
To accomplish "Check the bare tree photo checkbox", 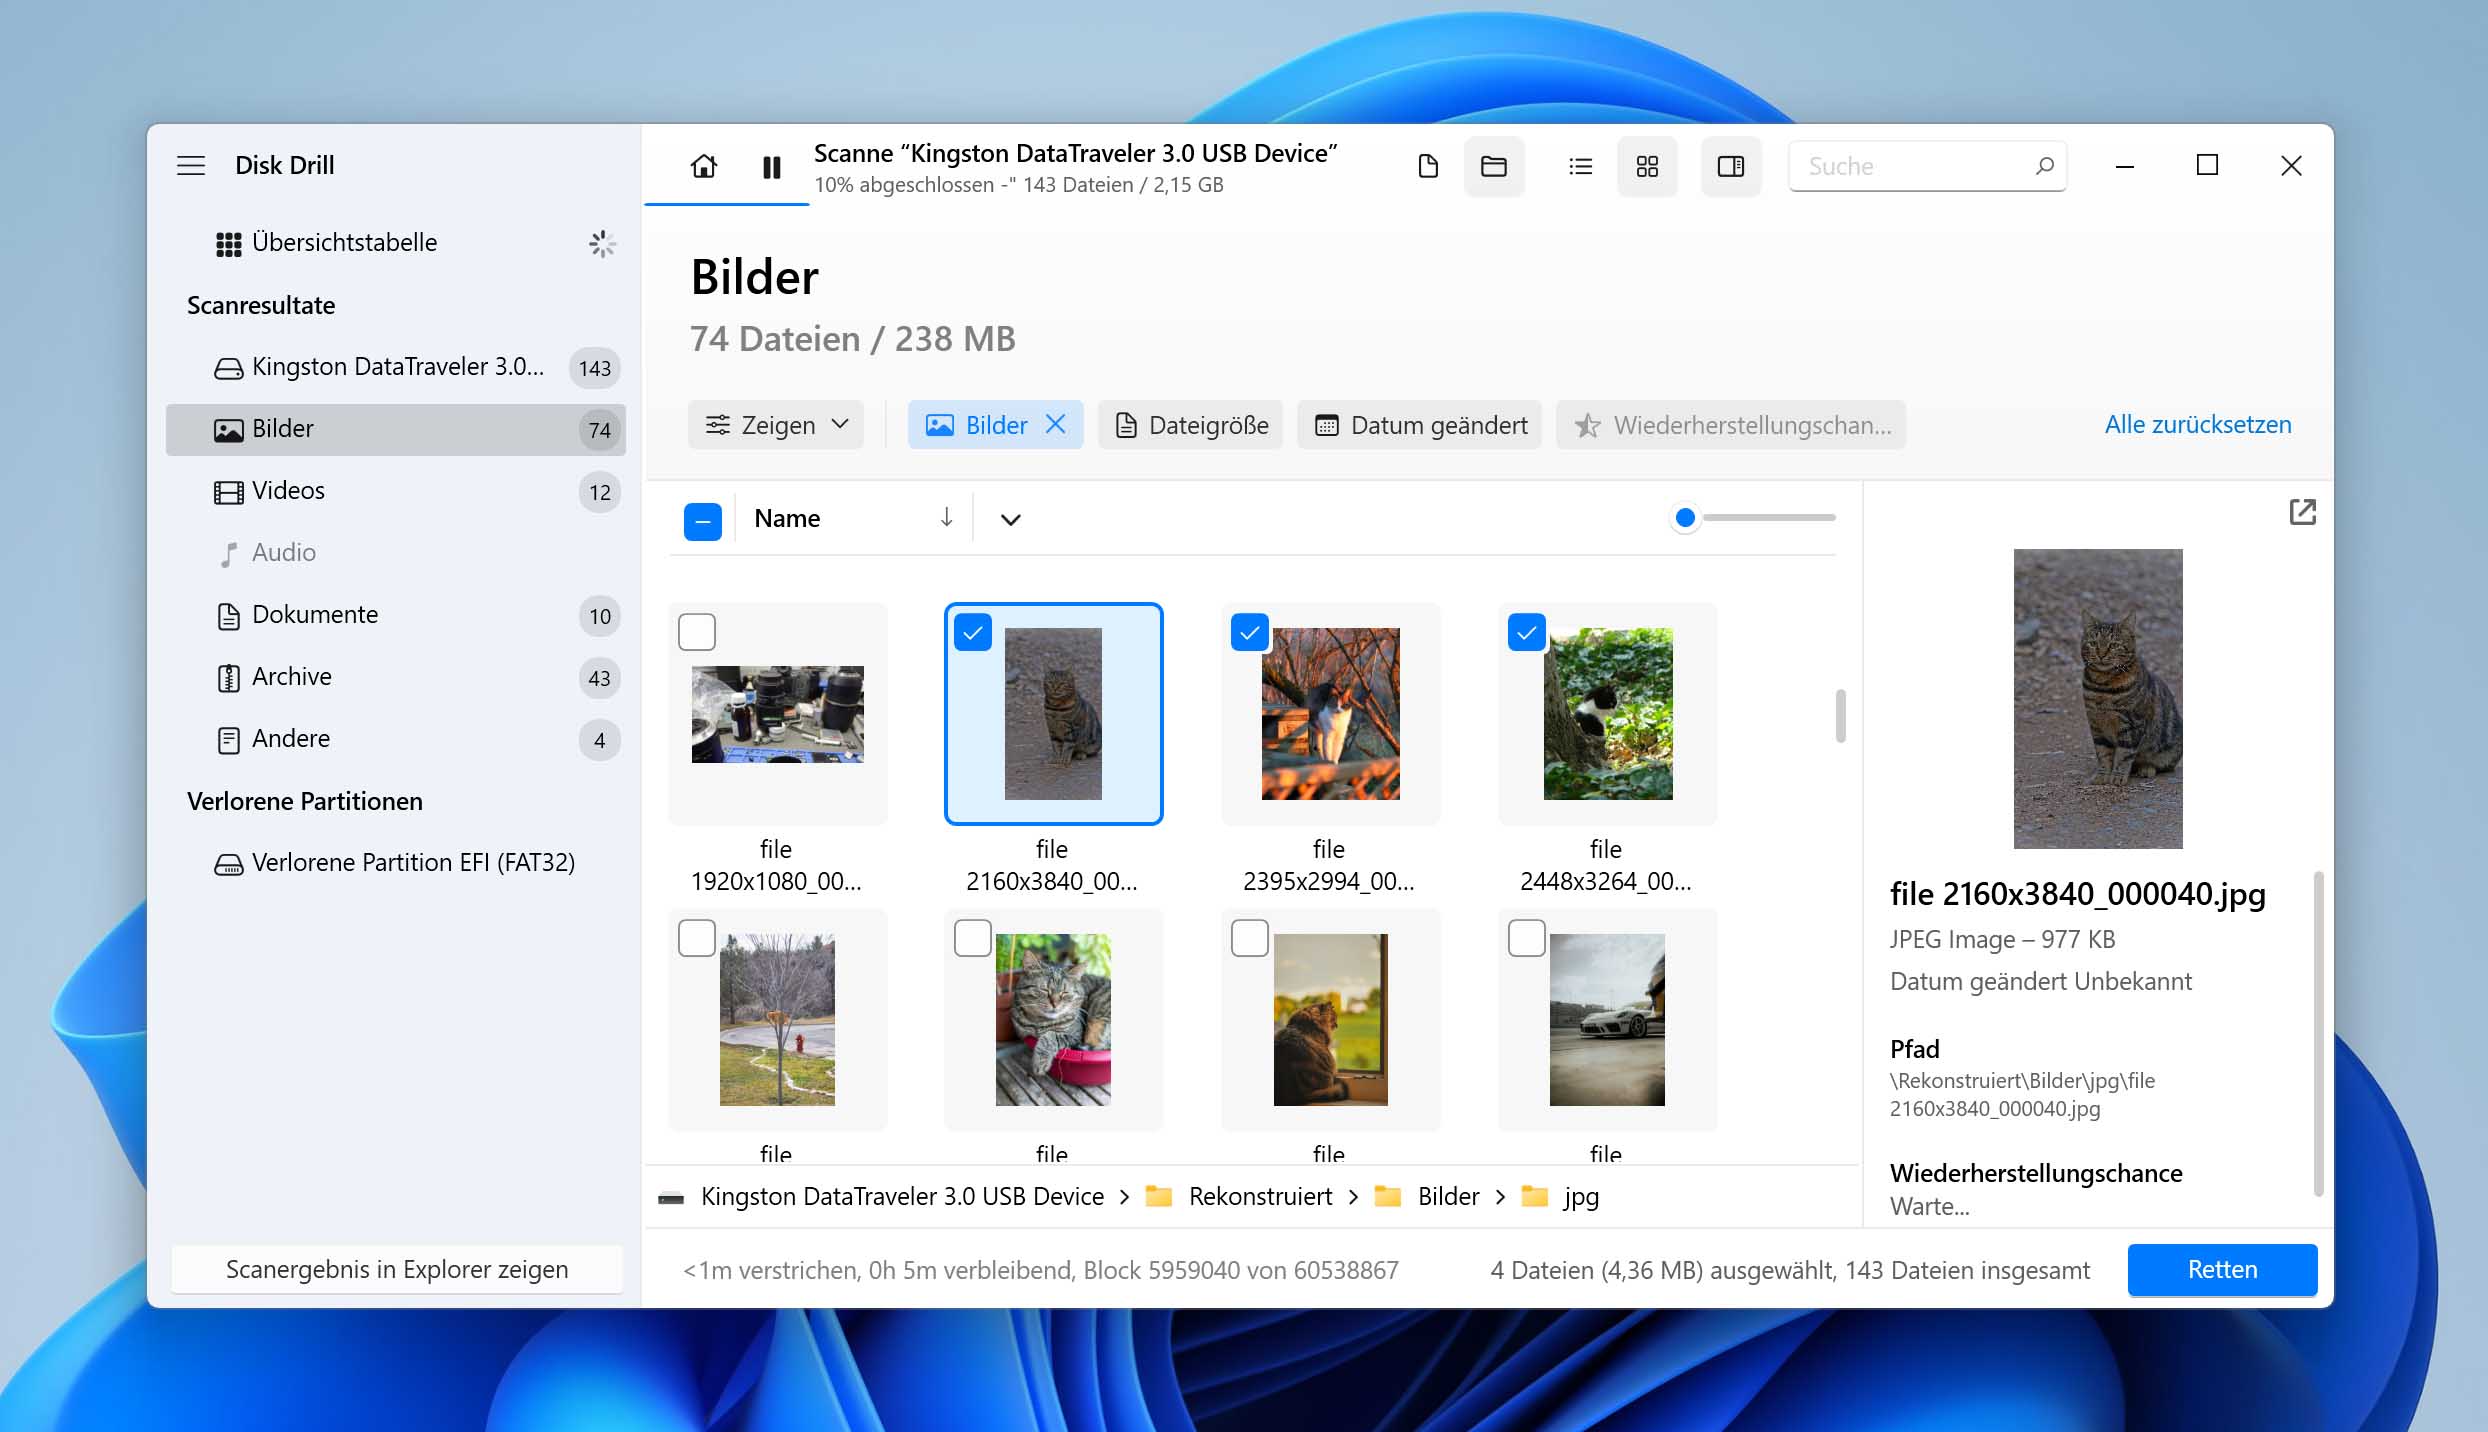I will [697, 938].
